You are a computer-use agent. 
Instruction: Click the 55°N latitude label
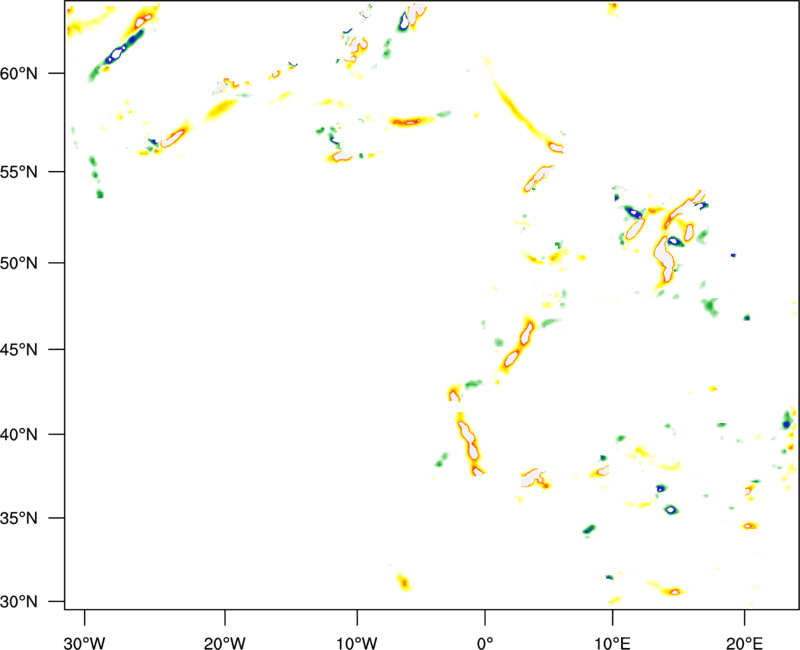pyautogui.click(x=19, y=171)
